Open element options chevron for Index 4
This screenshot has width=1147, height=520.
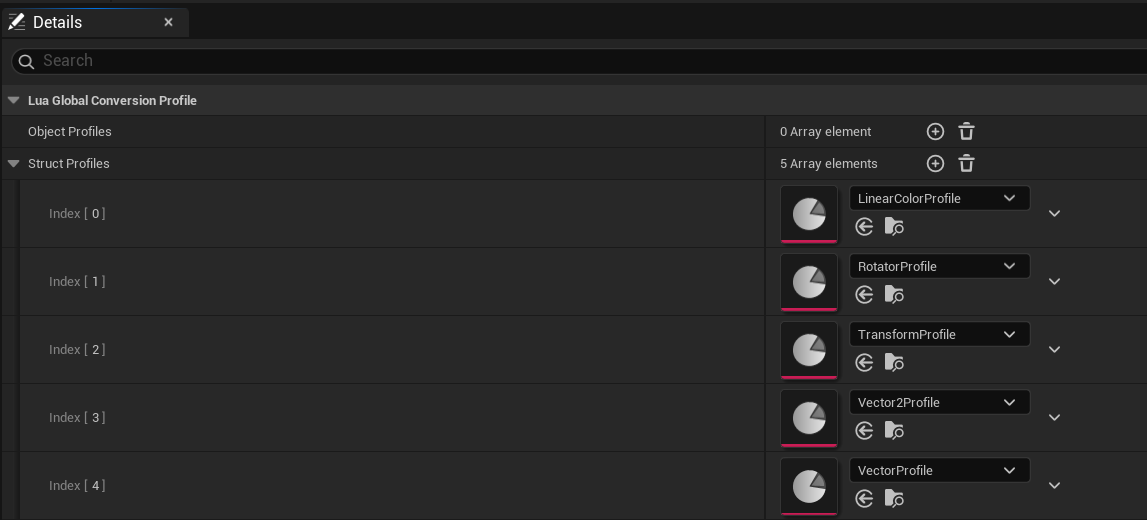coord(1054,486)
